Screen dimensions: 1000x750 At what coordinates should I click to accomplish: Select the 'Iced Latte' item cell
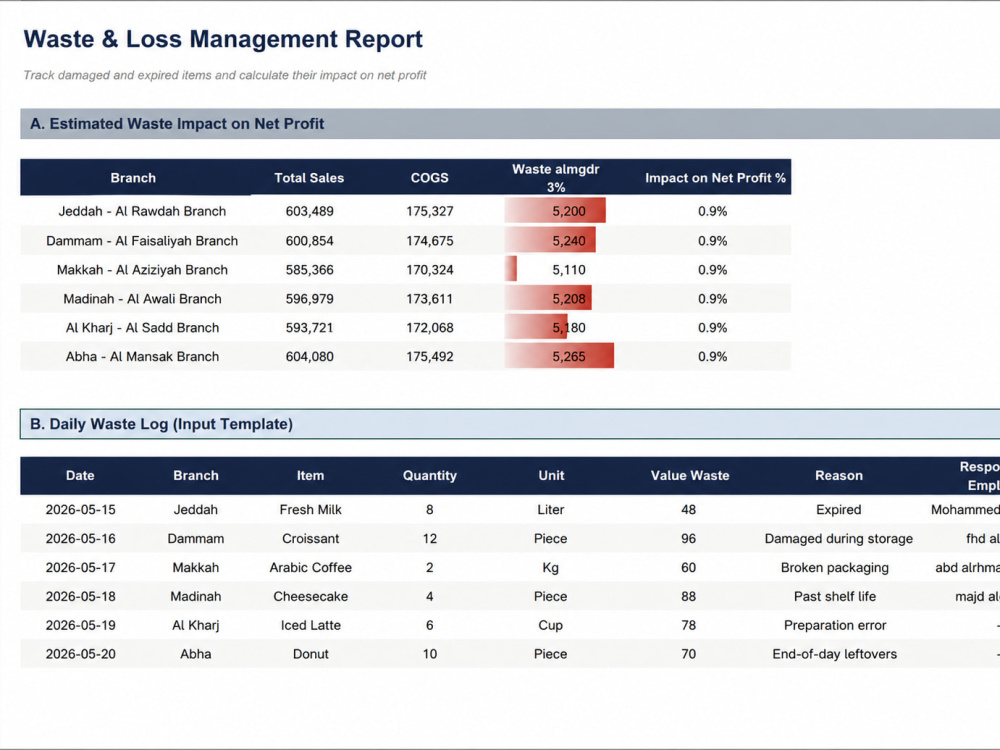(311, 625)
